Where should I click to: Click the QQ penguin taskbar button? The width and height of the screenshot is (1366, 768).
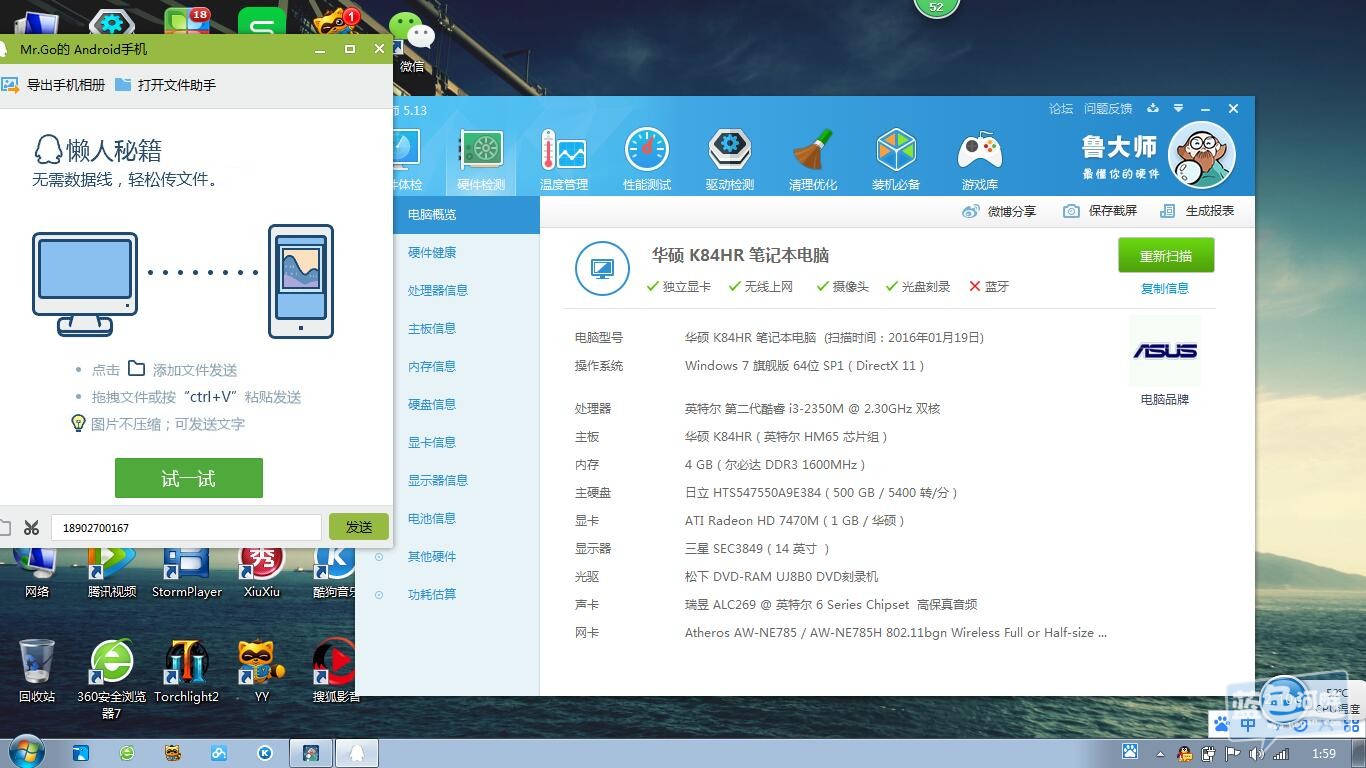click(357, 753)
